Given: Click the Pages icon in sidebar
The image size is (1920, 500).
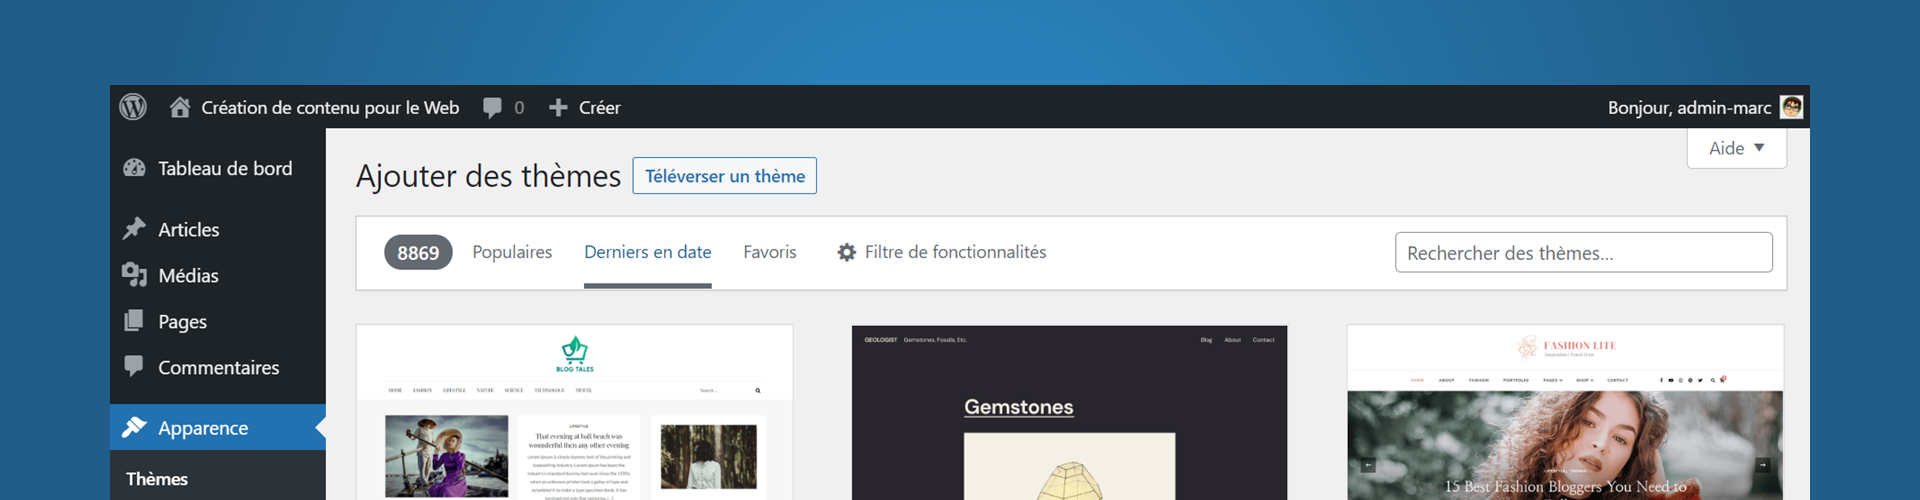Looking at the screenshot, I should coord(134,321).
